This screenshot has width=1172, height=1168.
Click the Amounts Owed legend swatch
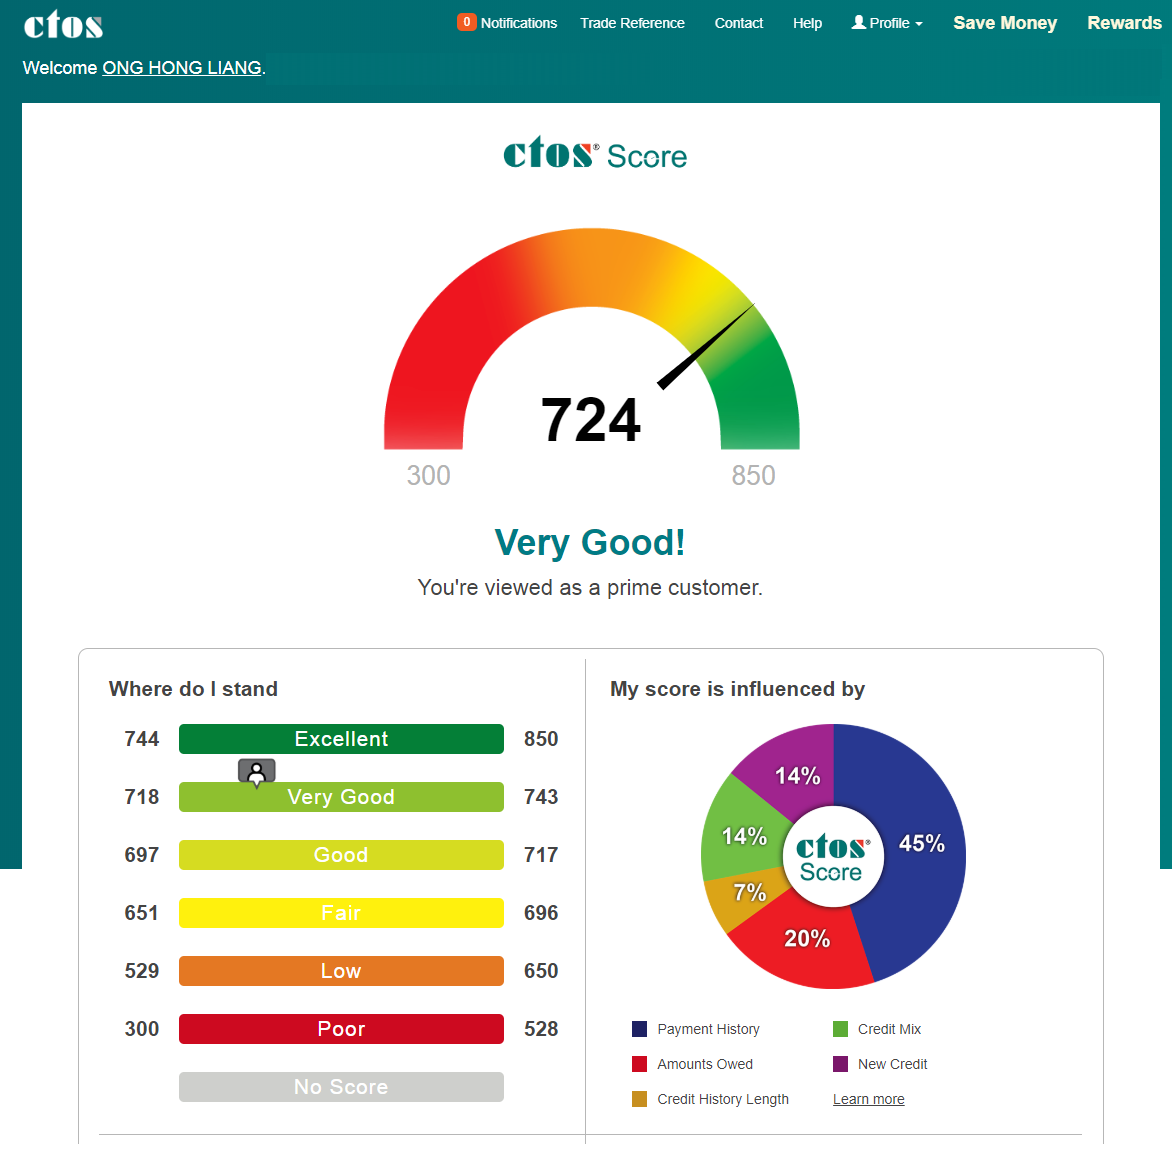639,1064
